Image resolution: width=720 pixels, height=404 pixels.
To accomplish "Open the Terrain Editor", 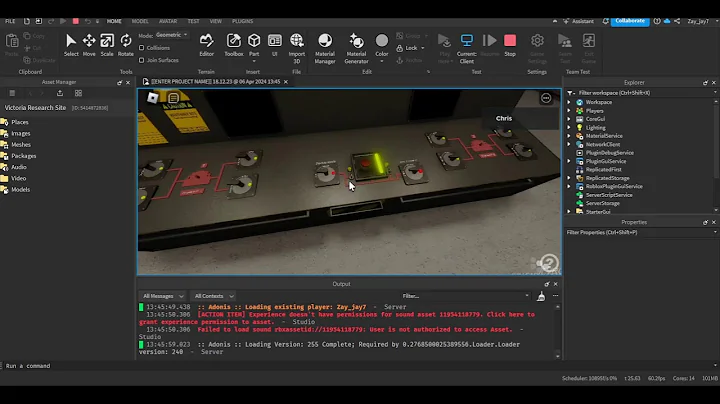I will coord(206,45).
